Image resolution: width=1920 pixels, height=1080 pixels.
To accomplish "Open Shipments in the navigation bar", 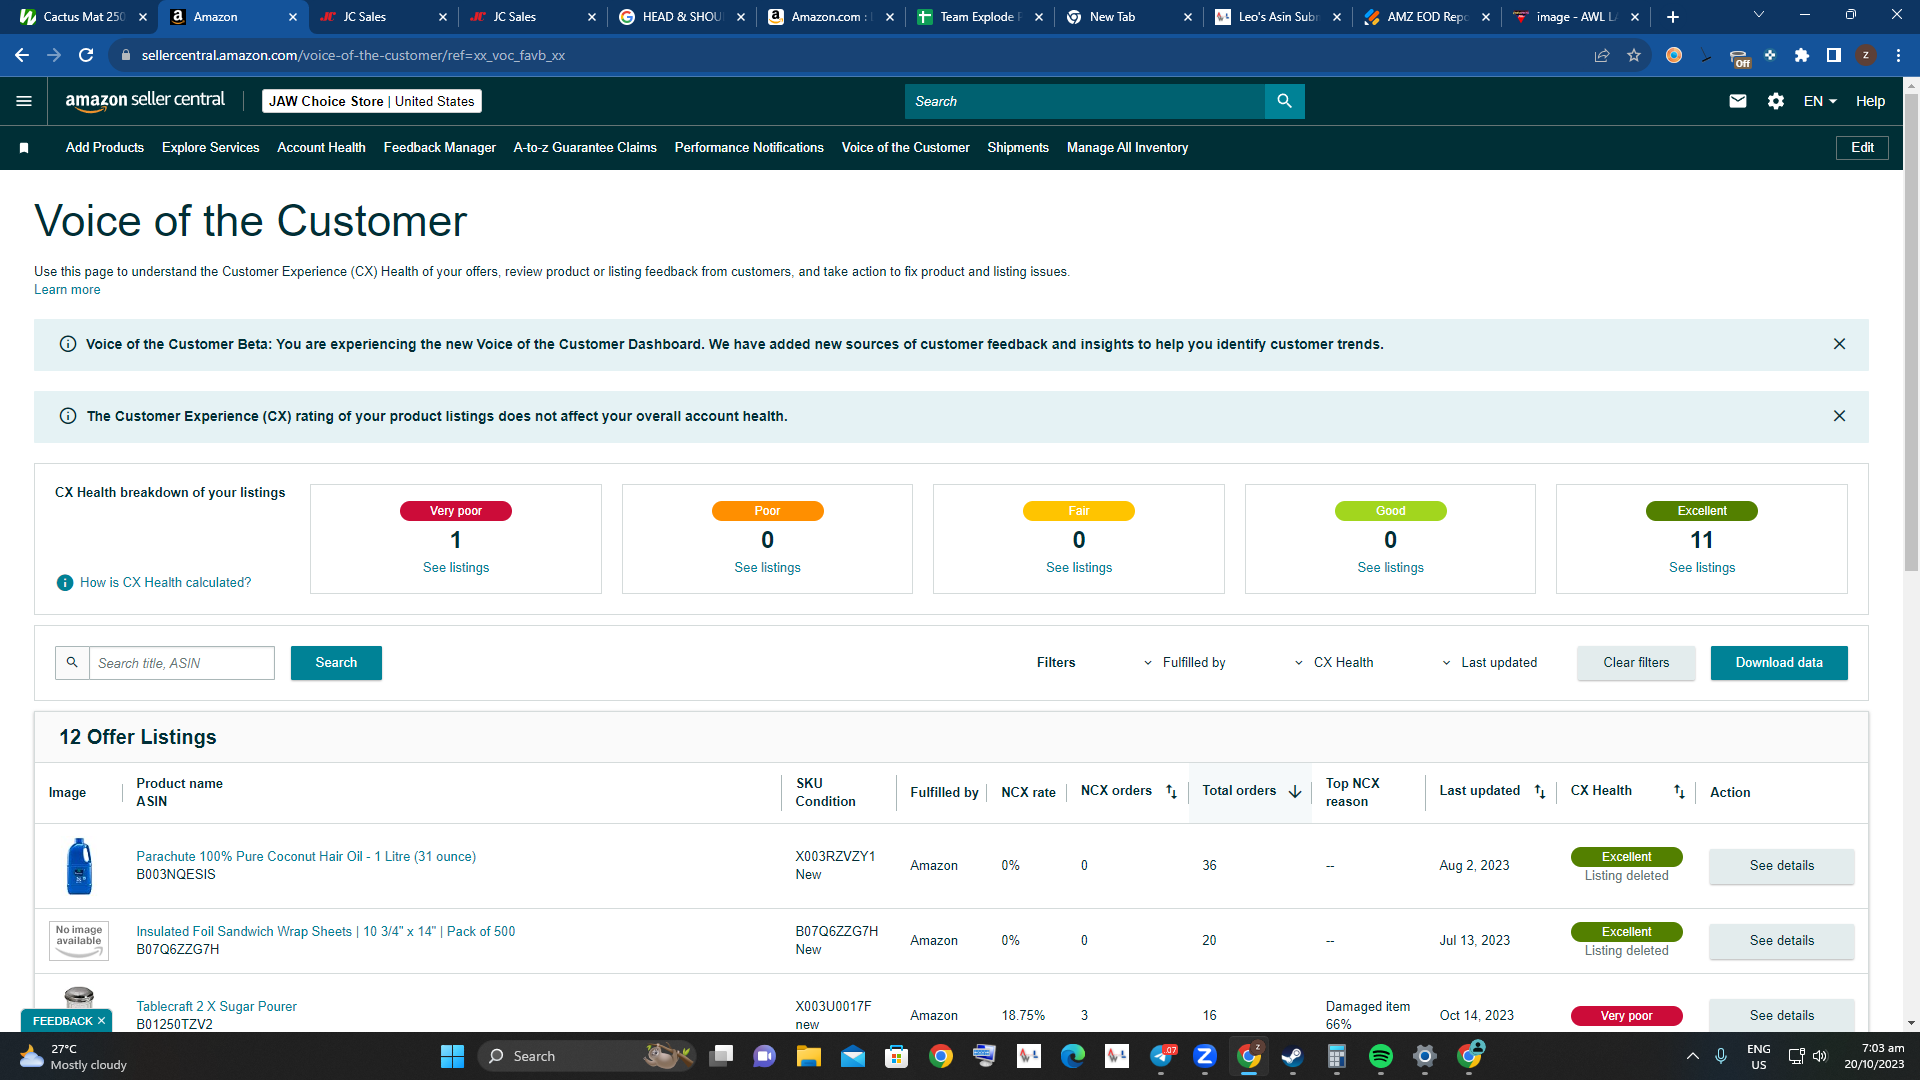I will tap(1018, 148).
